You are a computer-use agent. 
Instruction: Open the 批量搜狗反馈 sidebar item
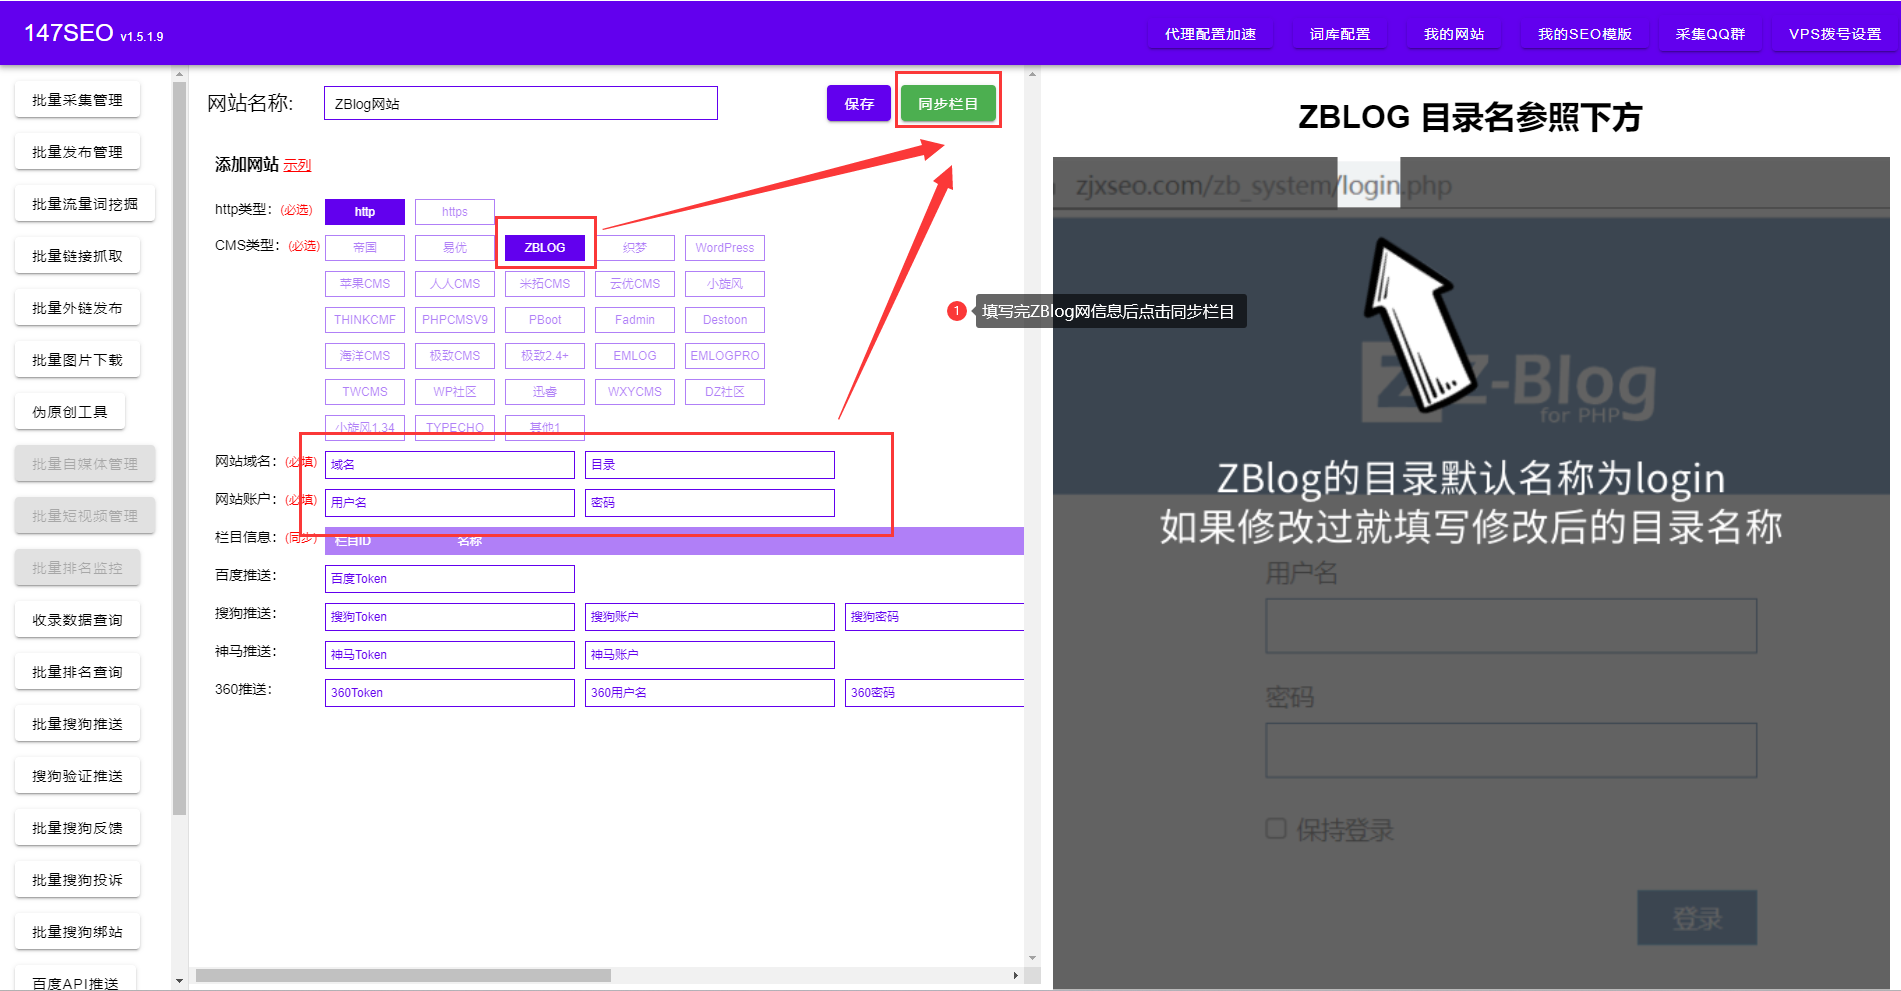[x=77, y=828]
